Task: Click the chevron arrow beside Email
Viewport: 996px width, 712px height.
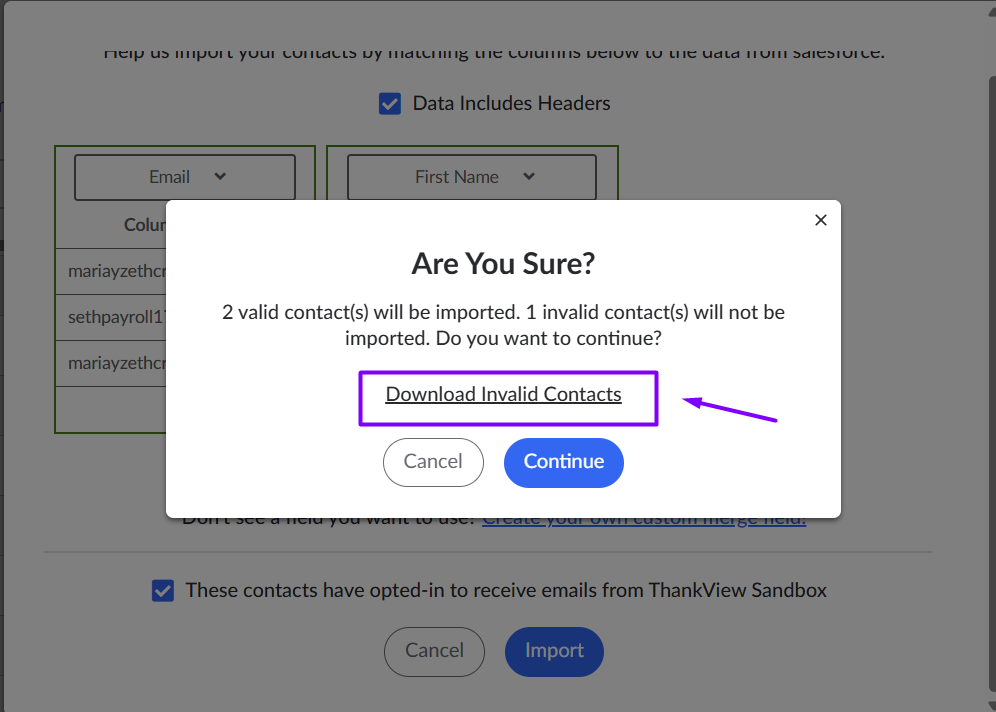Action: pos(221,177)
